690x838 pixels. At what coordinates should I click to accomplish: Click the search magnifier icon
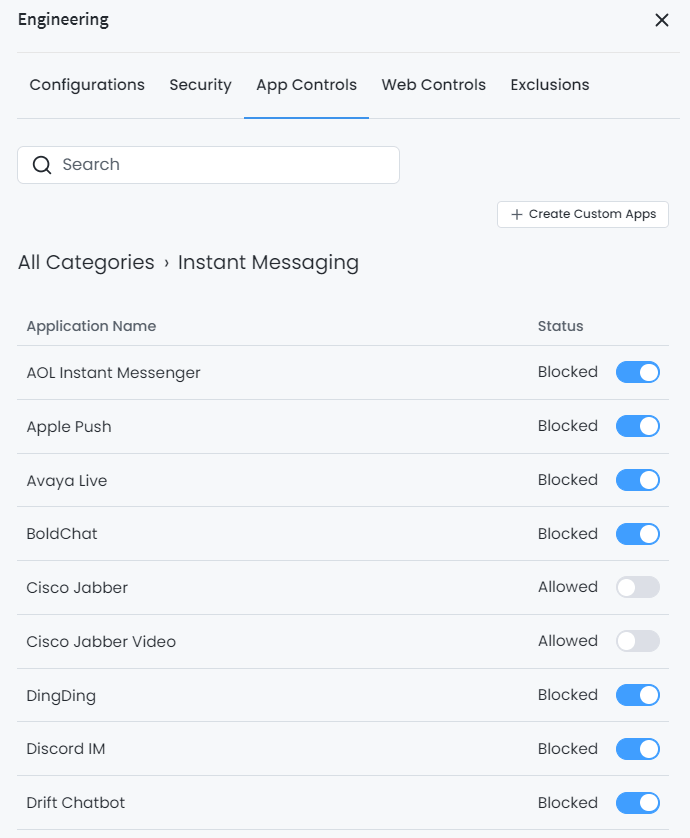(42, 164)
